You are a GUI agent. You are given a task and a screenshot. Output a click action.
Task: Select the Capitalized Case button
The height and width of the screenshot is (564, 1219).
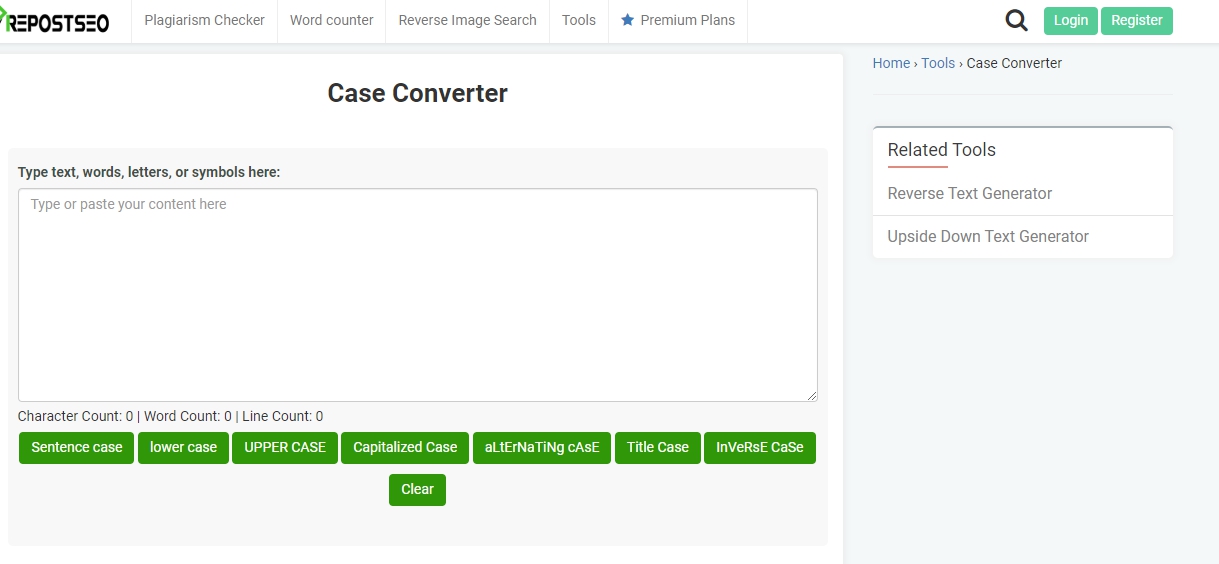pos(405,447)
